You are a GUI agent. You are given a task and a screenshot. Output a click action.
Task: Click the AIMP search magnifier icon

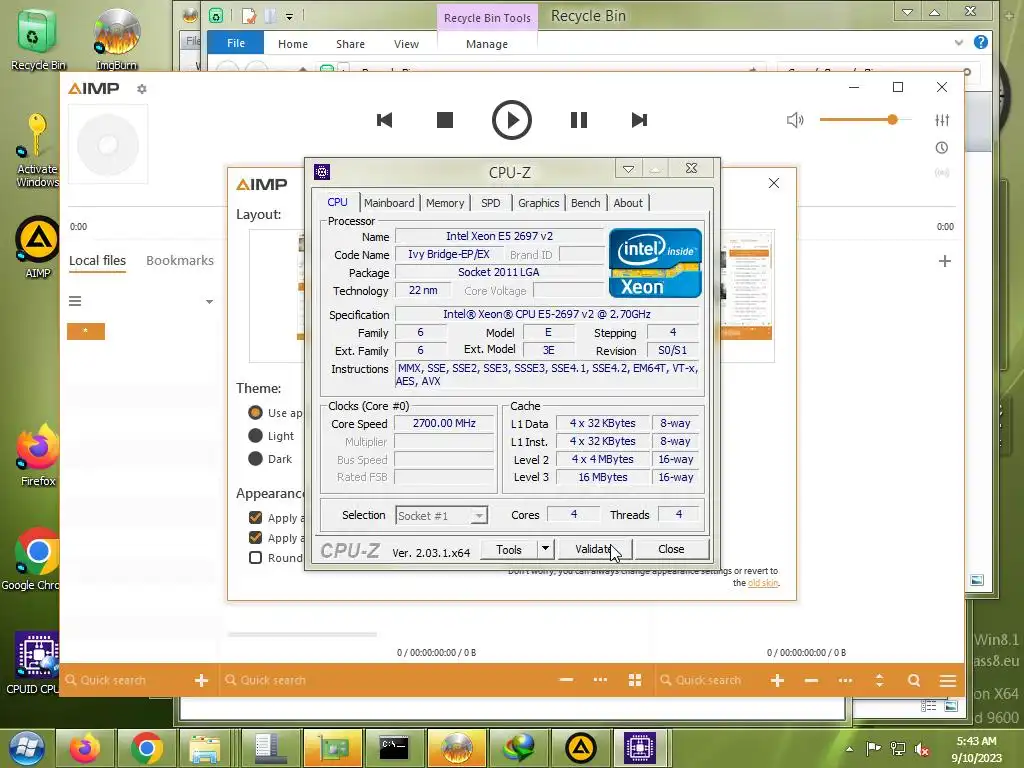[914, 680]
